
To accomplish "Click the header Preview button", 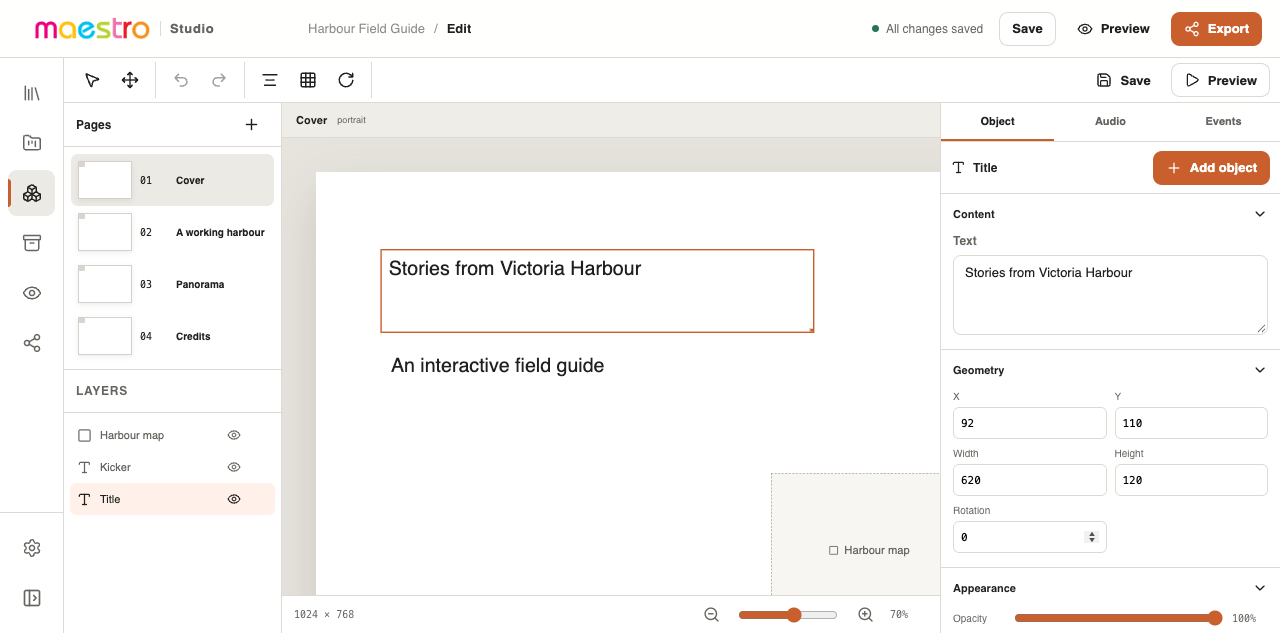I will point(1113,29).
